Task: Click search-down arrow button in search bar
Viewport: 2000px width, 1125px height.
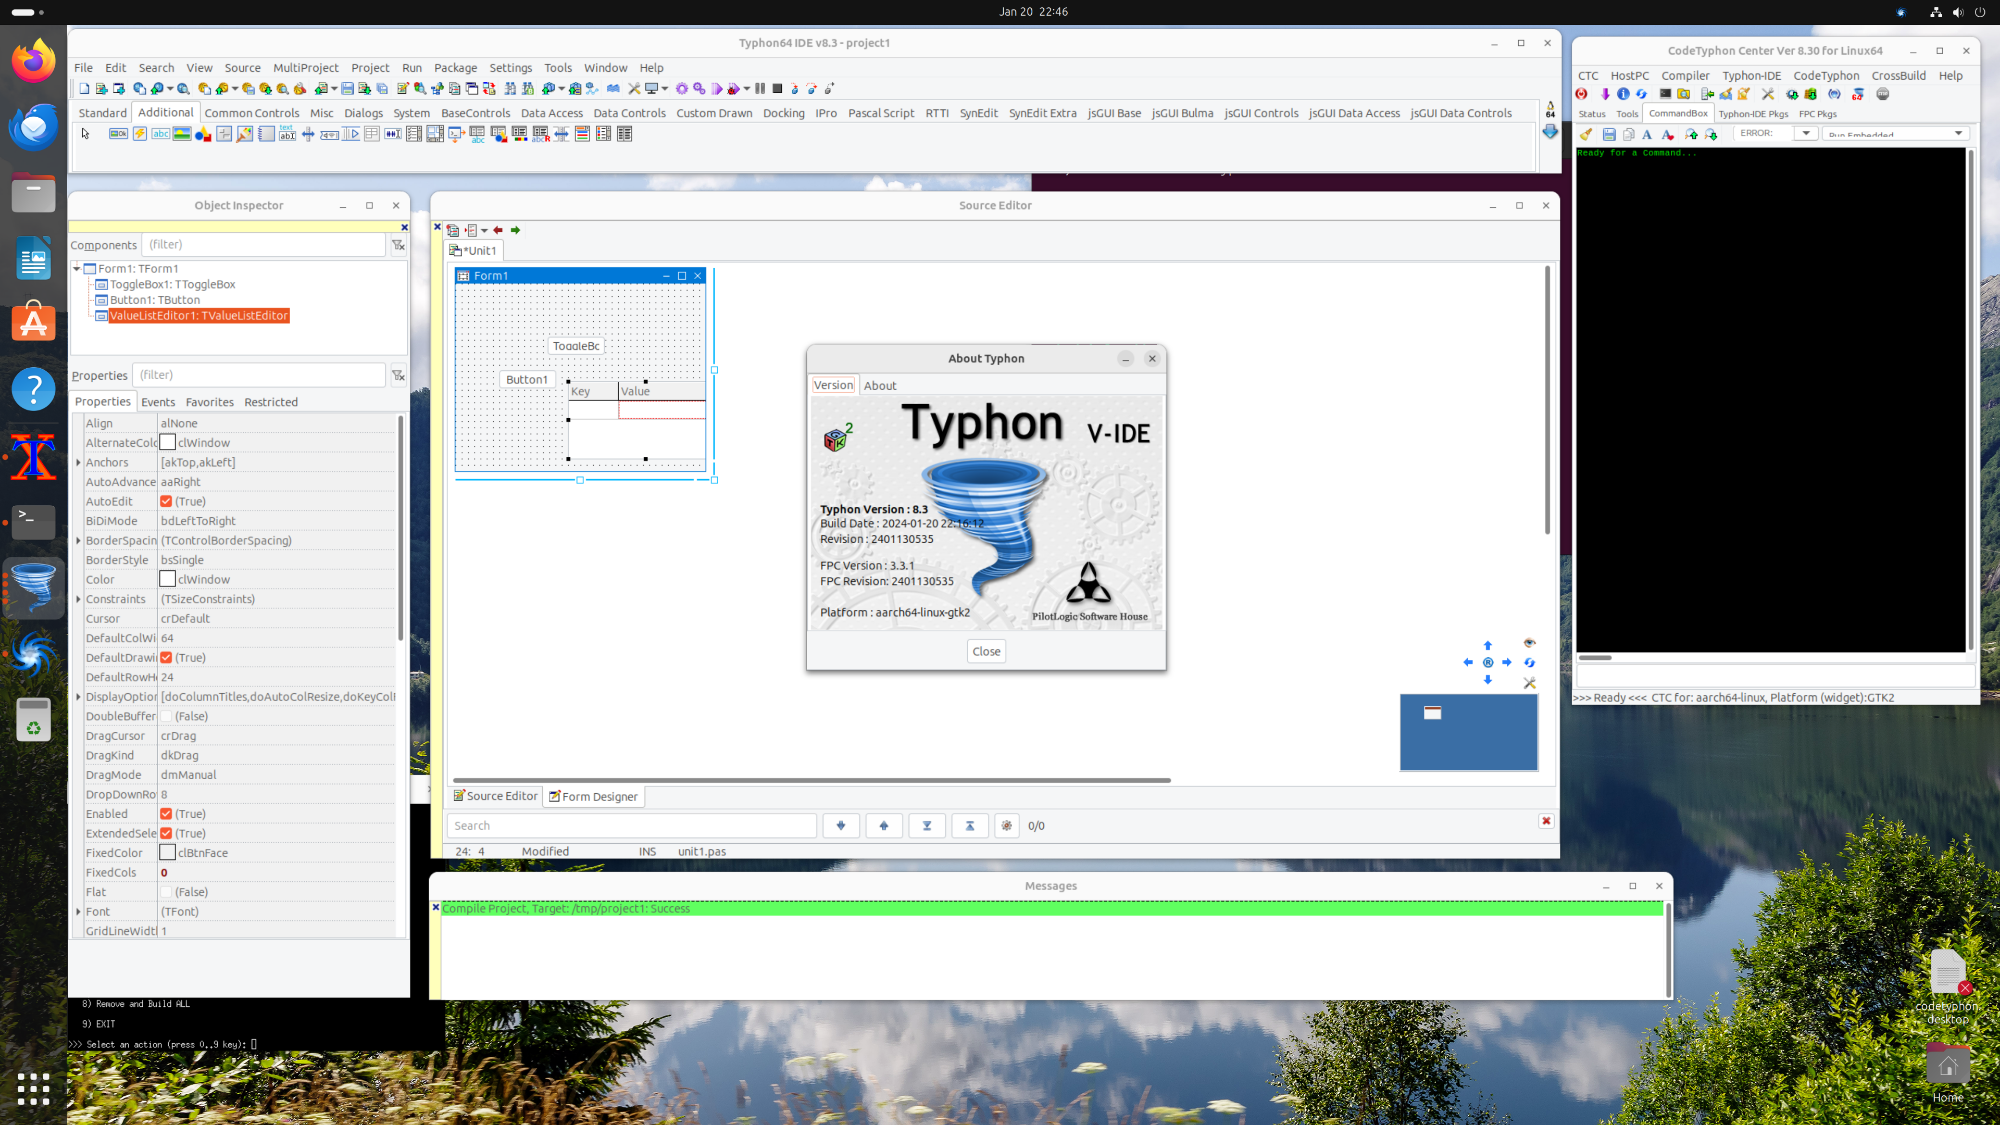Action: point(841,826)
